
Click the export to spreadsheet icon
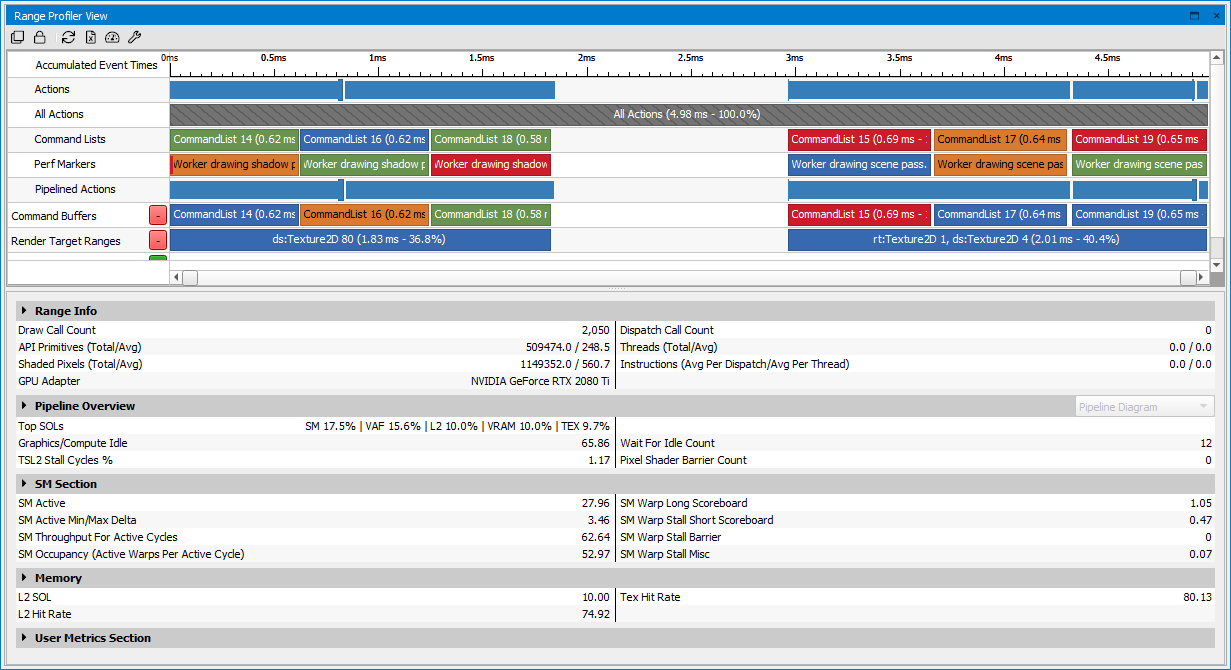(x=90, y=37)
